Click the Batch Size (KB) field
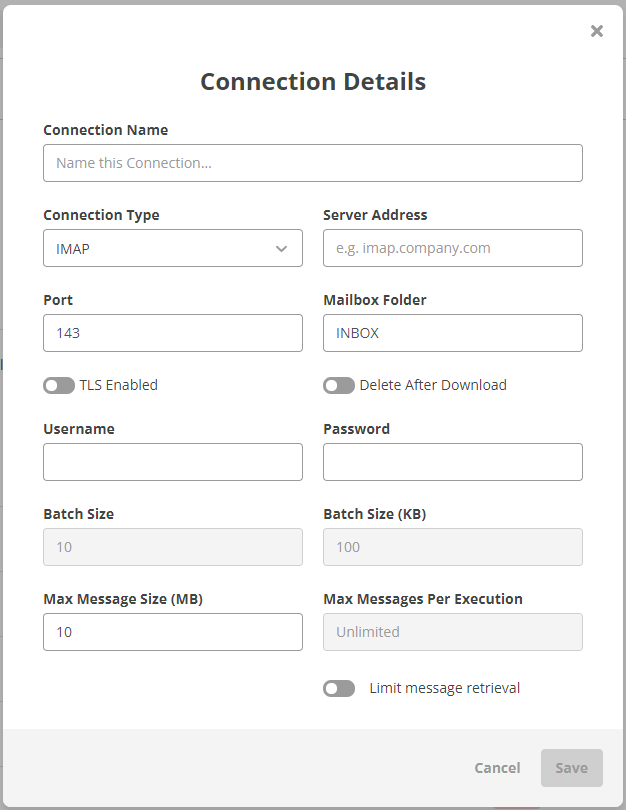This screenshot has width=626, height=810. (452, 547)
